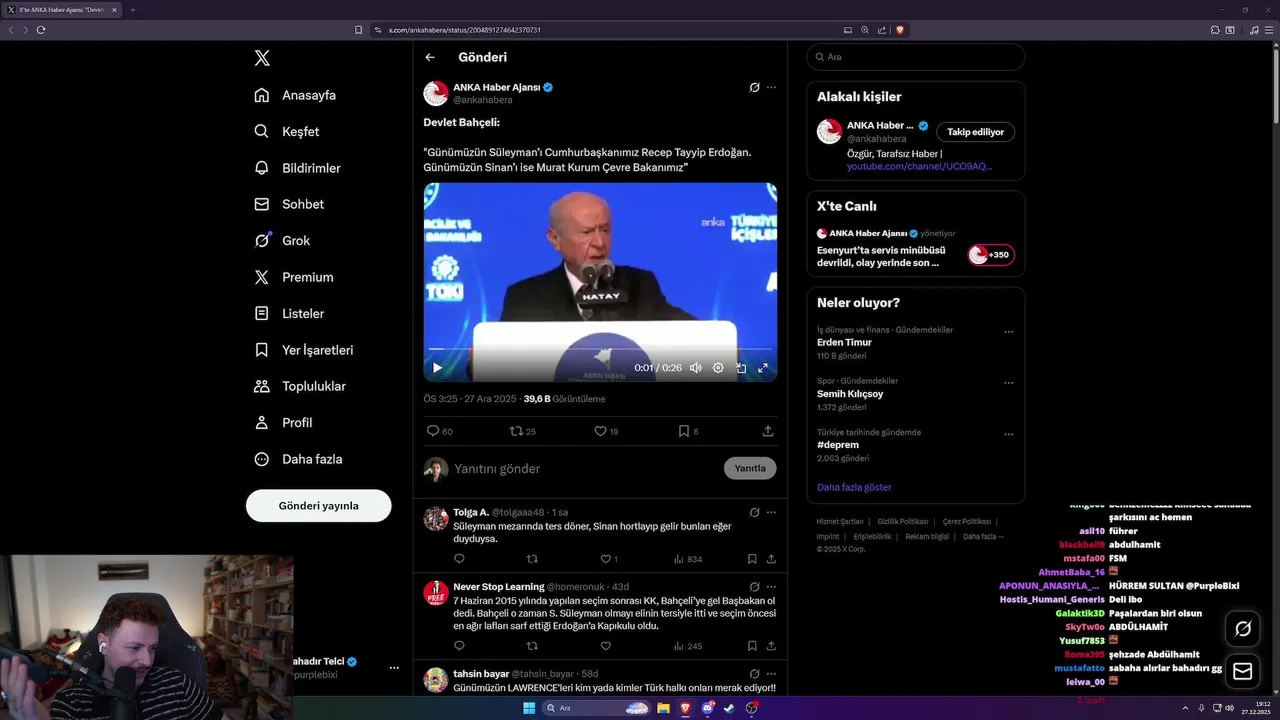The image size is (1280, 720).
Task: Open the Esenyurt live broadcast +350
Action: [991, 255]
